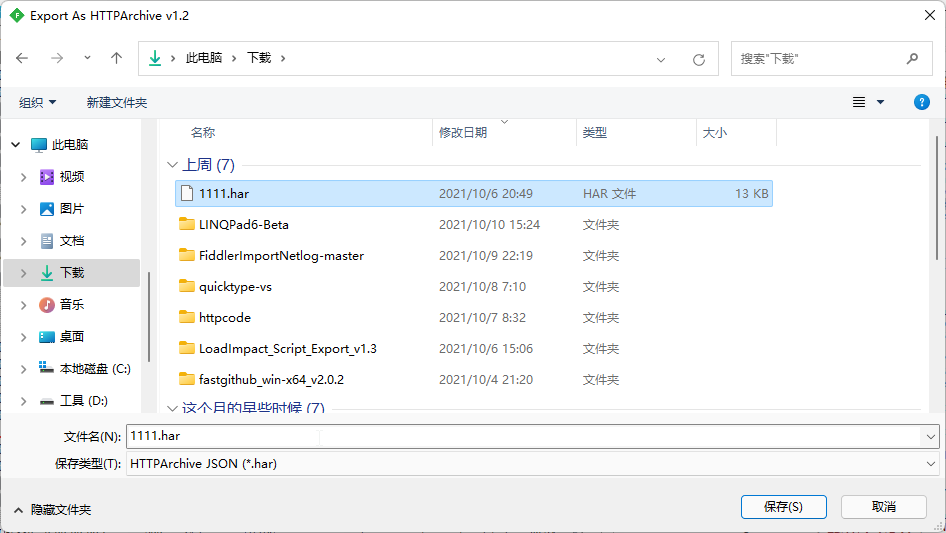Screen dimensions: 946x533
Task: Click the quicktype-vs folder name
Action: click(x=235, y=287)
